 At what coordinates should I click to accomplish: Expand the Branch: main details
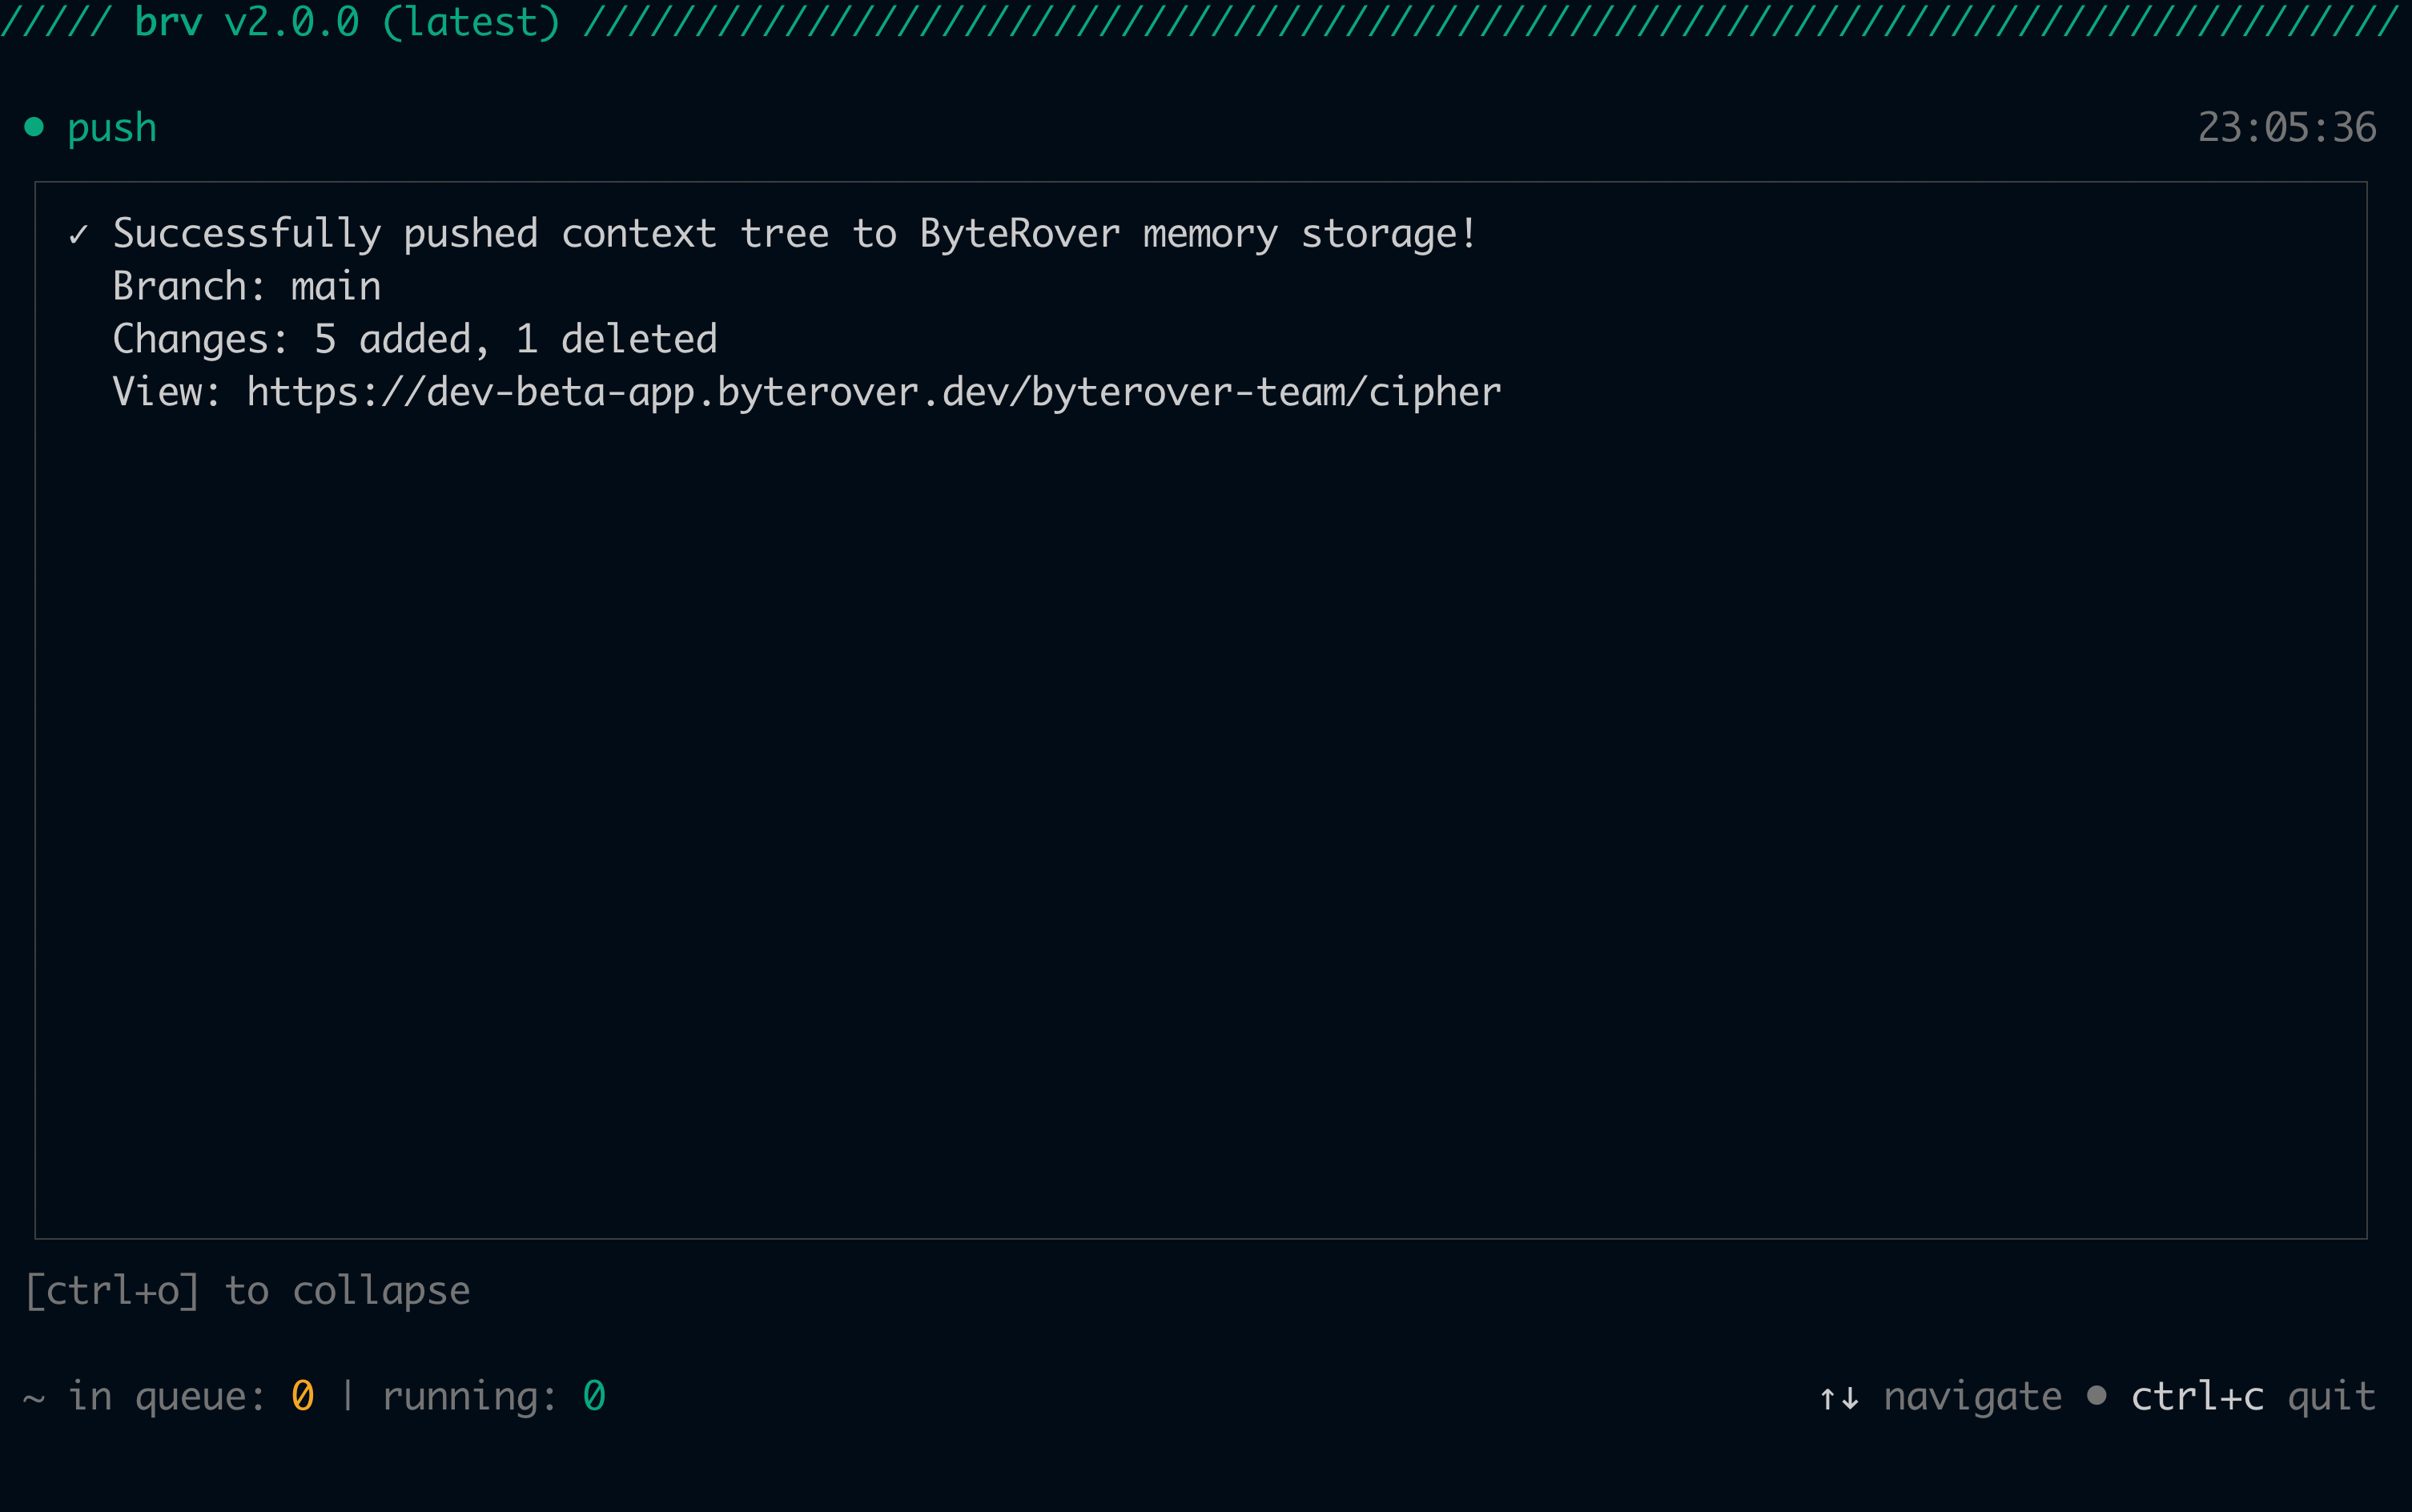(x=246, y=285)
